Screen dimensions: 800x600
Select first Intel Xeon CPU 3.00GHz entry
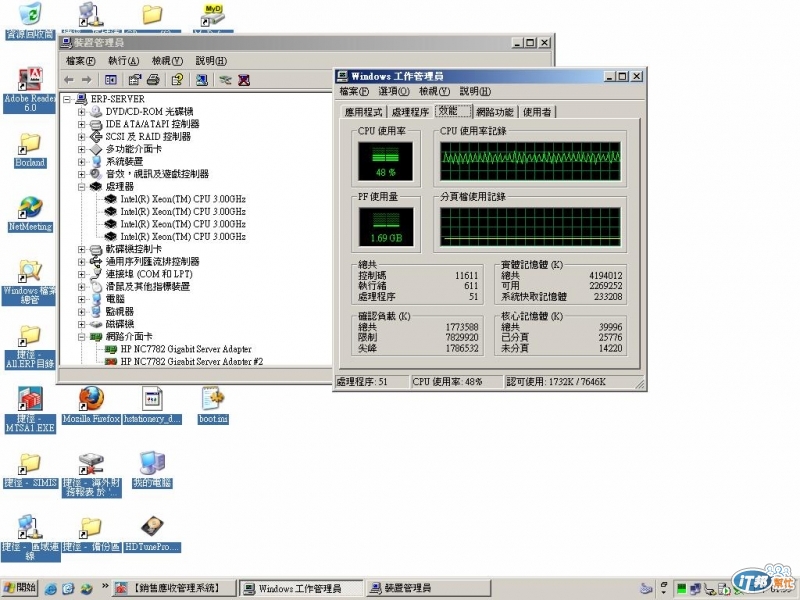point(183,199)
